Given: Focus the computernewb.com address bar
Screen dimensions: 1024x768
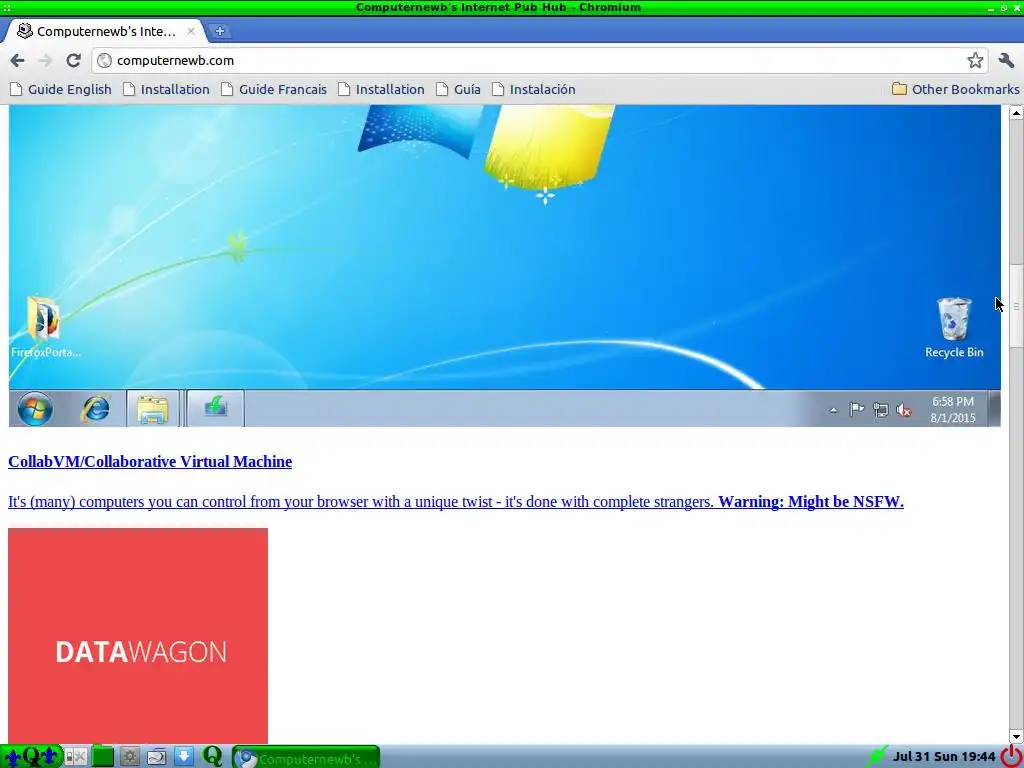Looking at the screenshot, I should click(x=529, y=61).
